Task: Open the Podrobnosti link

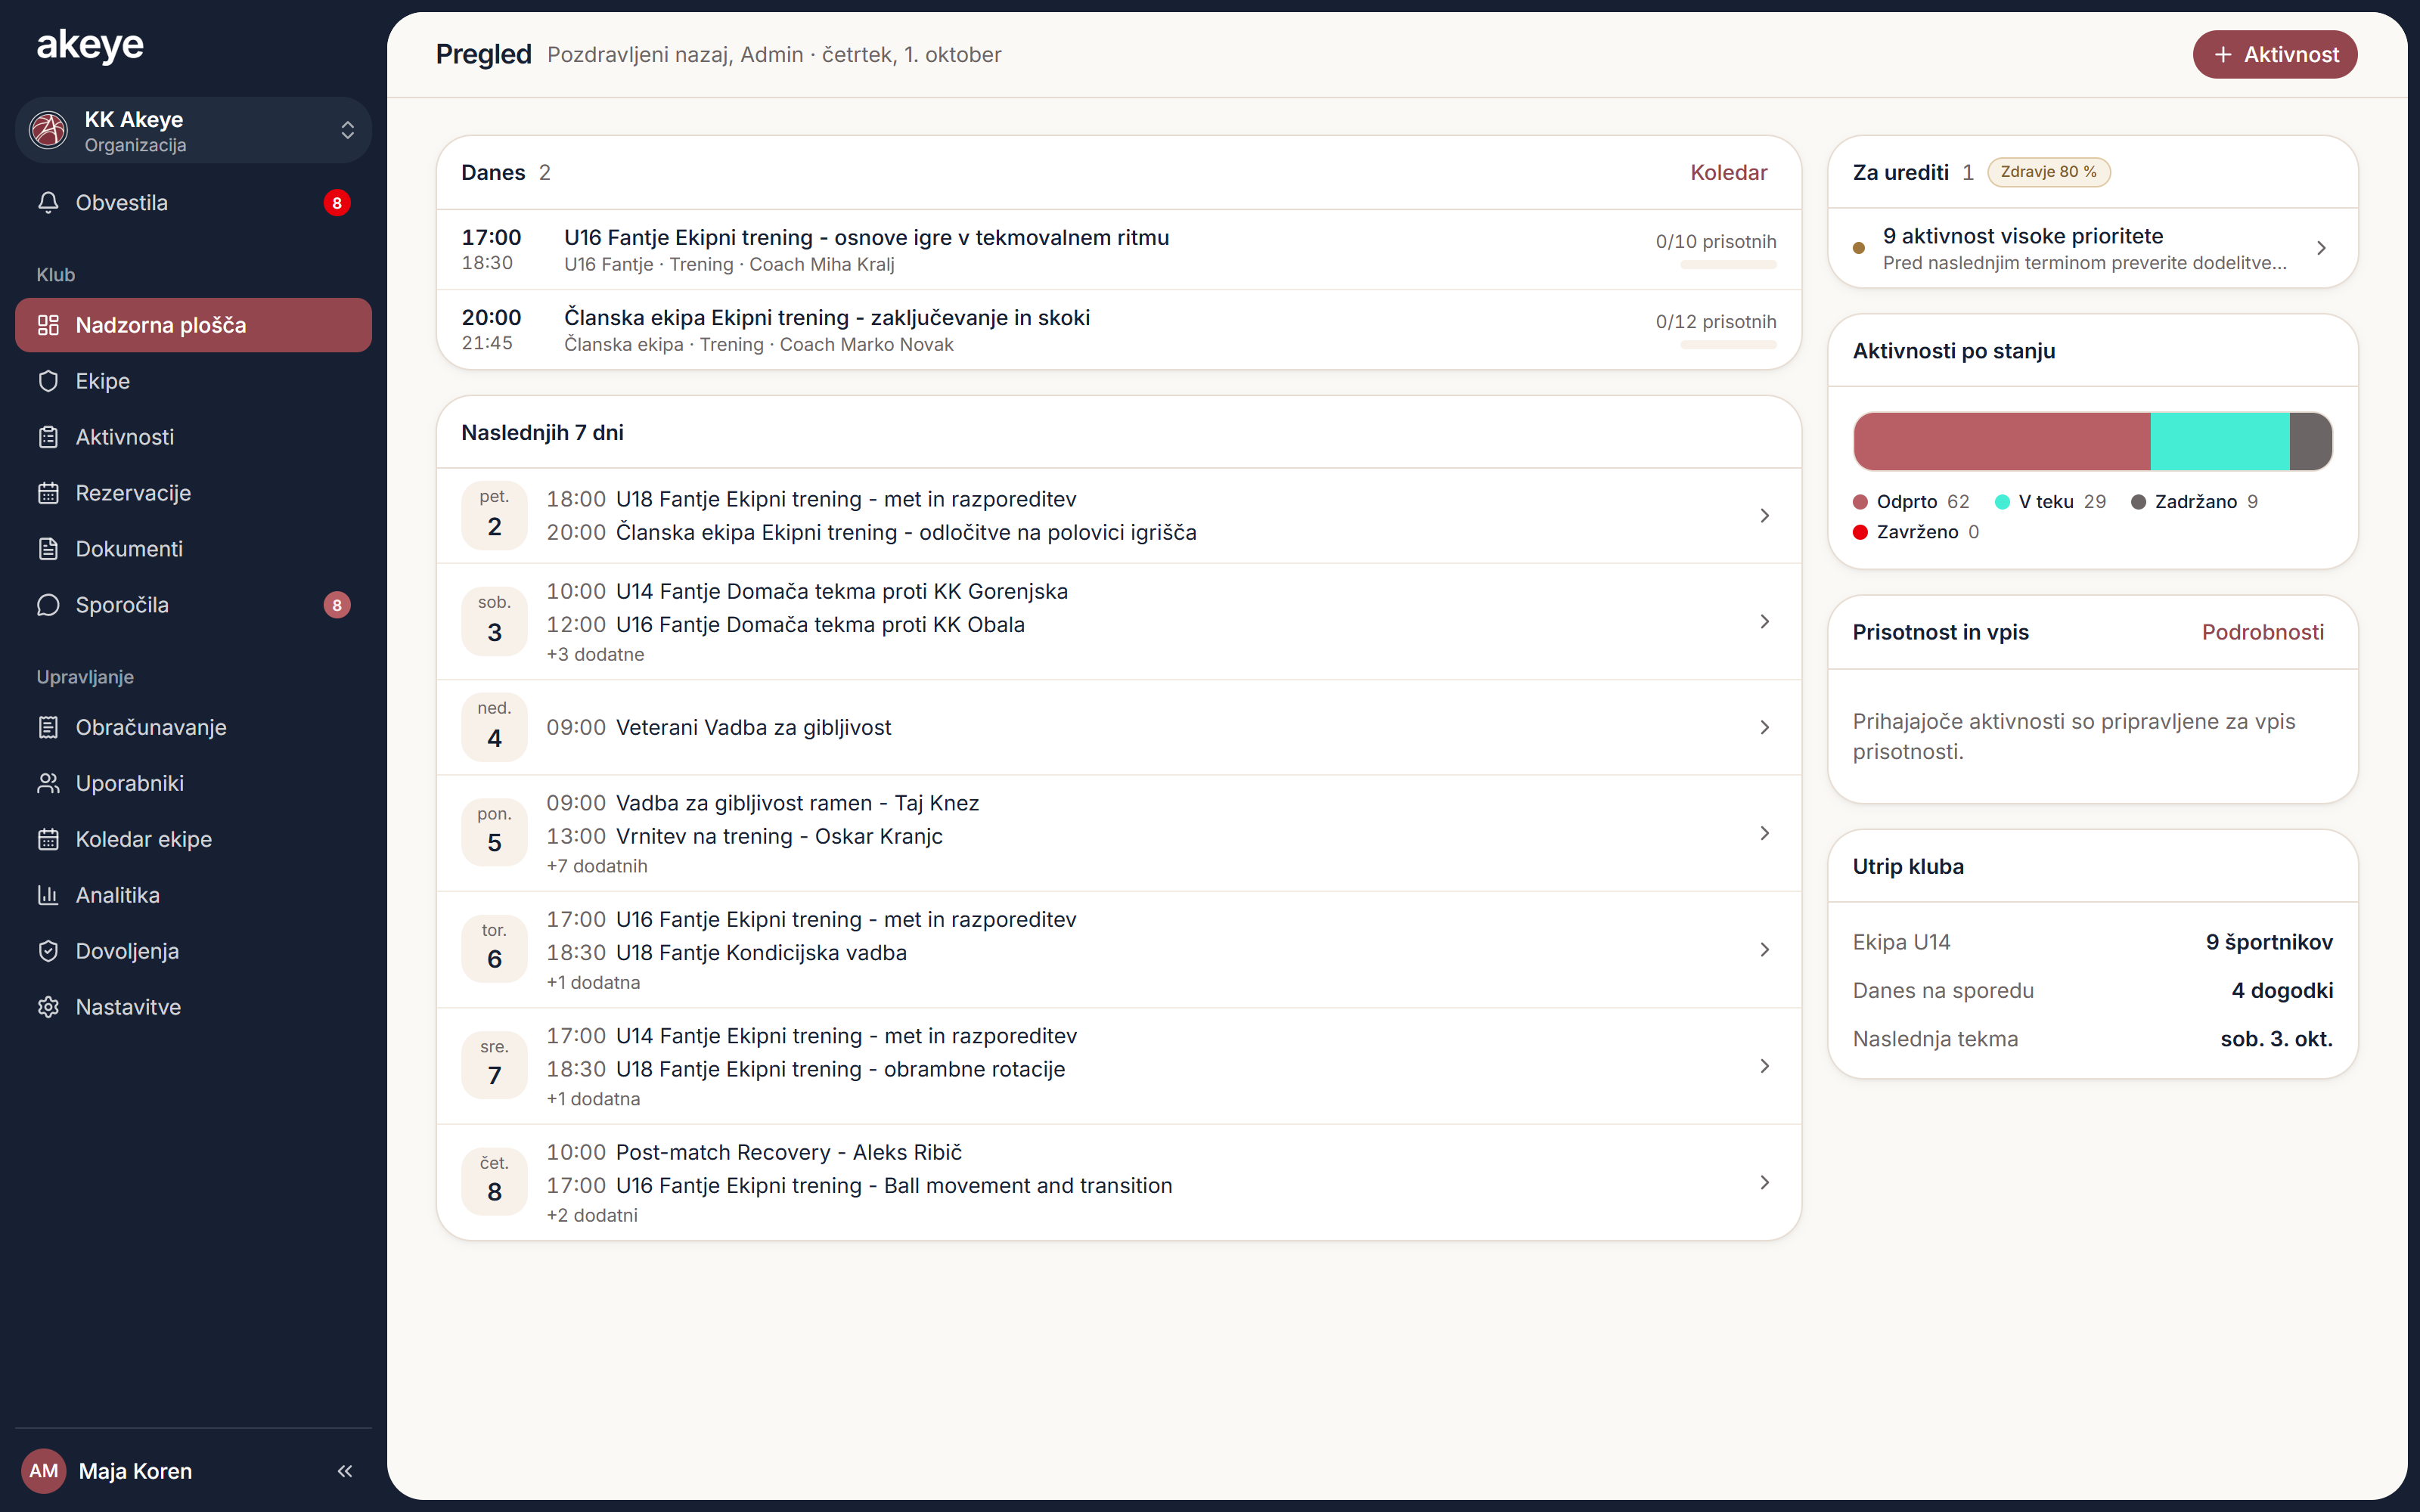Action: pyautogui.click(x=2262, y=632)
